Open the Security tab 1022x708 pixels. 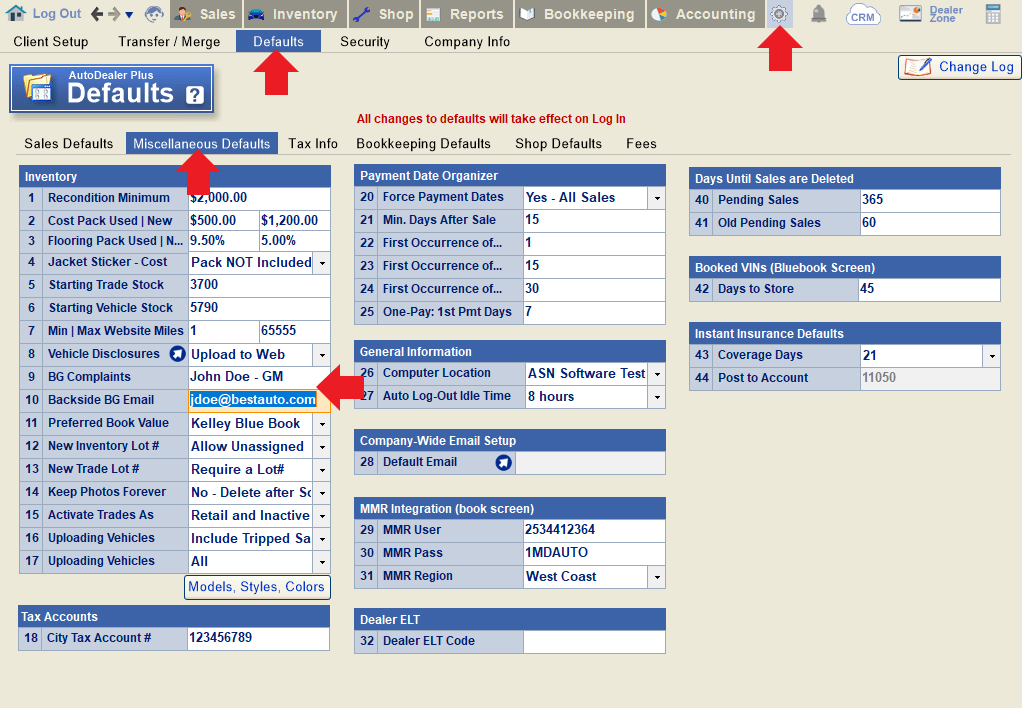(x=365, y=42)
